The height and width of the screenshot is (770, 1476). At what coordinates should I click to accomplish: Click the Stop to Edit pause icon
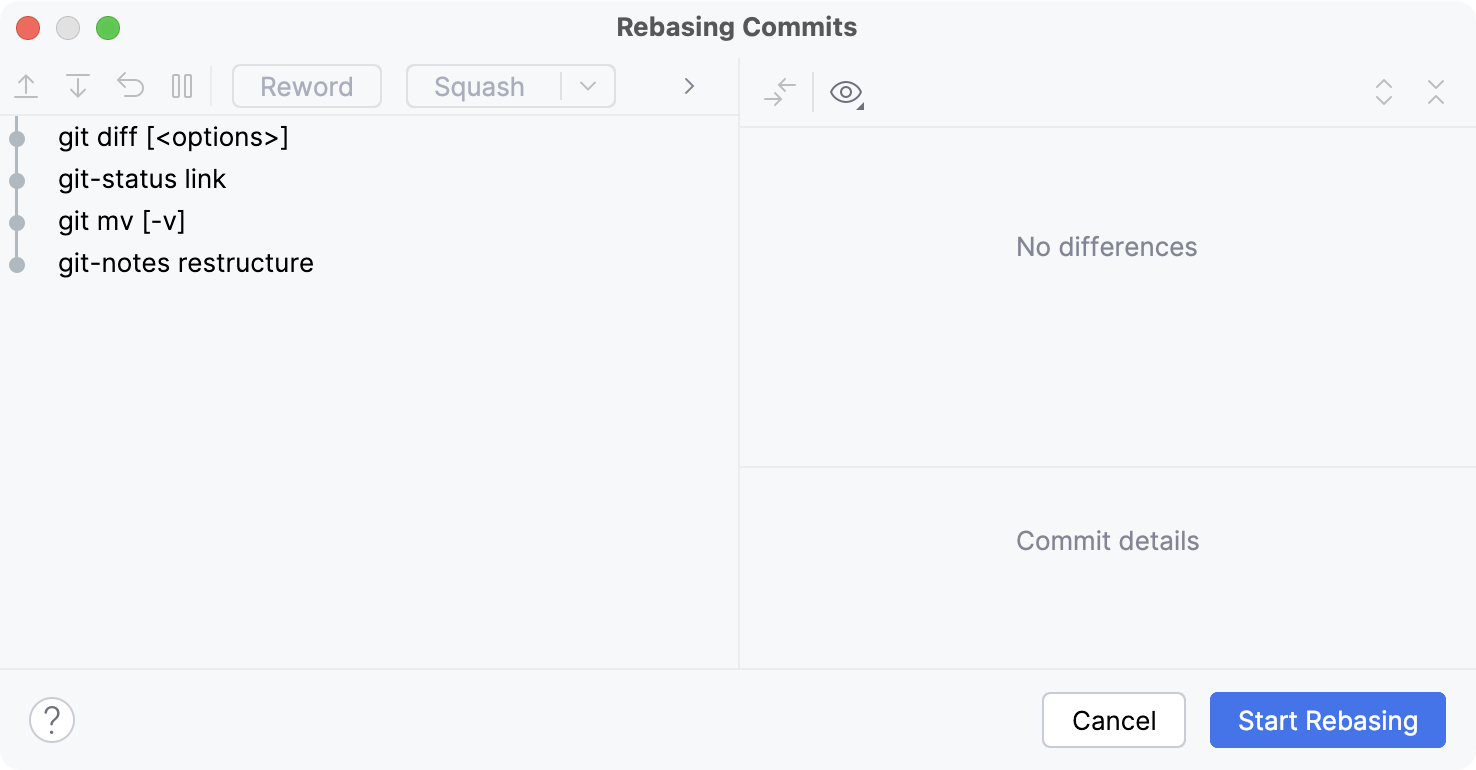[182, 86]
